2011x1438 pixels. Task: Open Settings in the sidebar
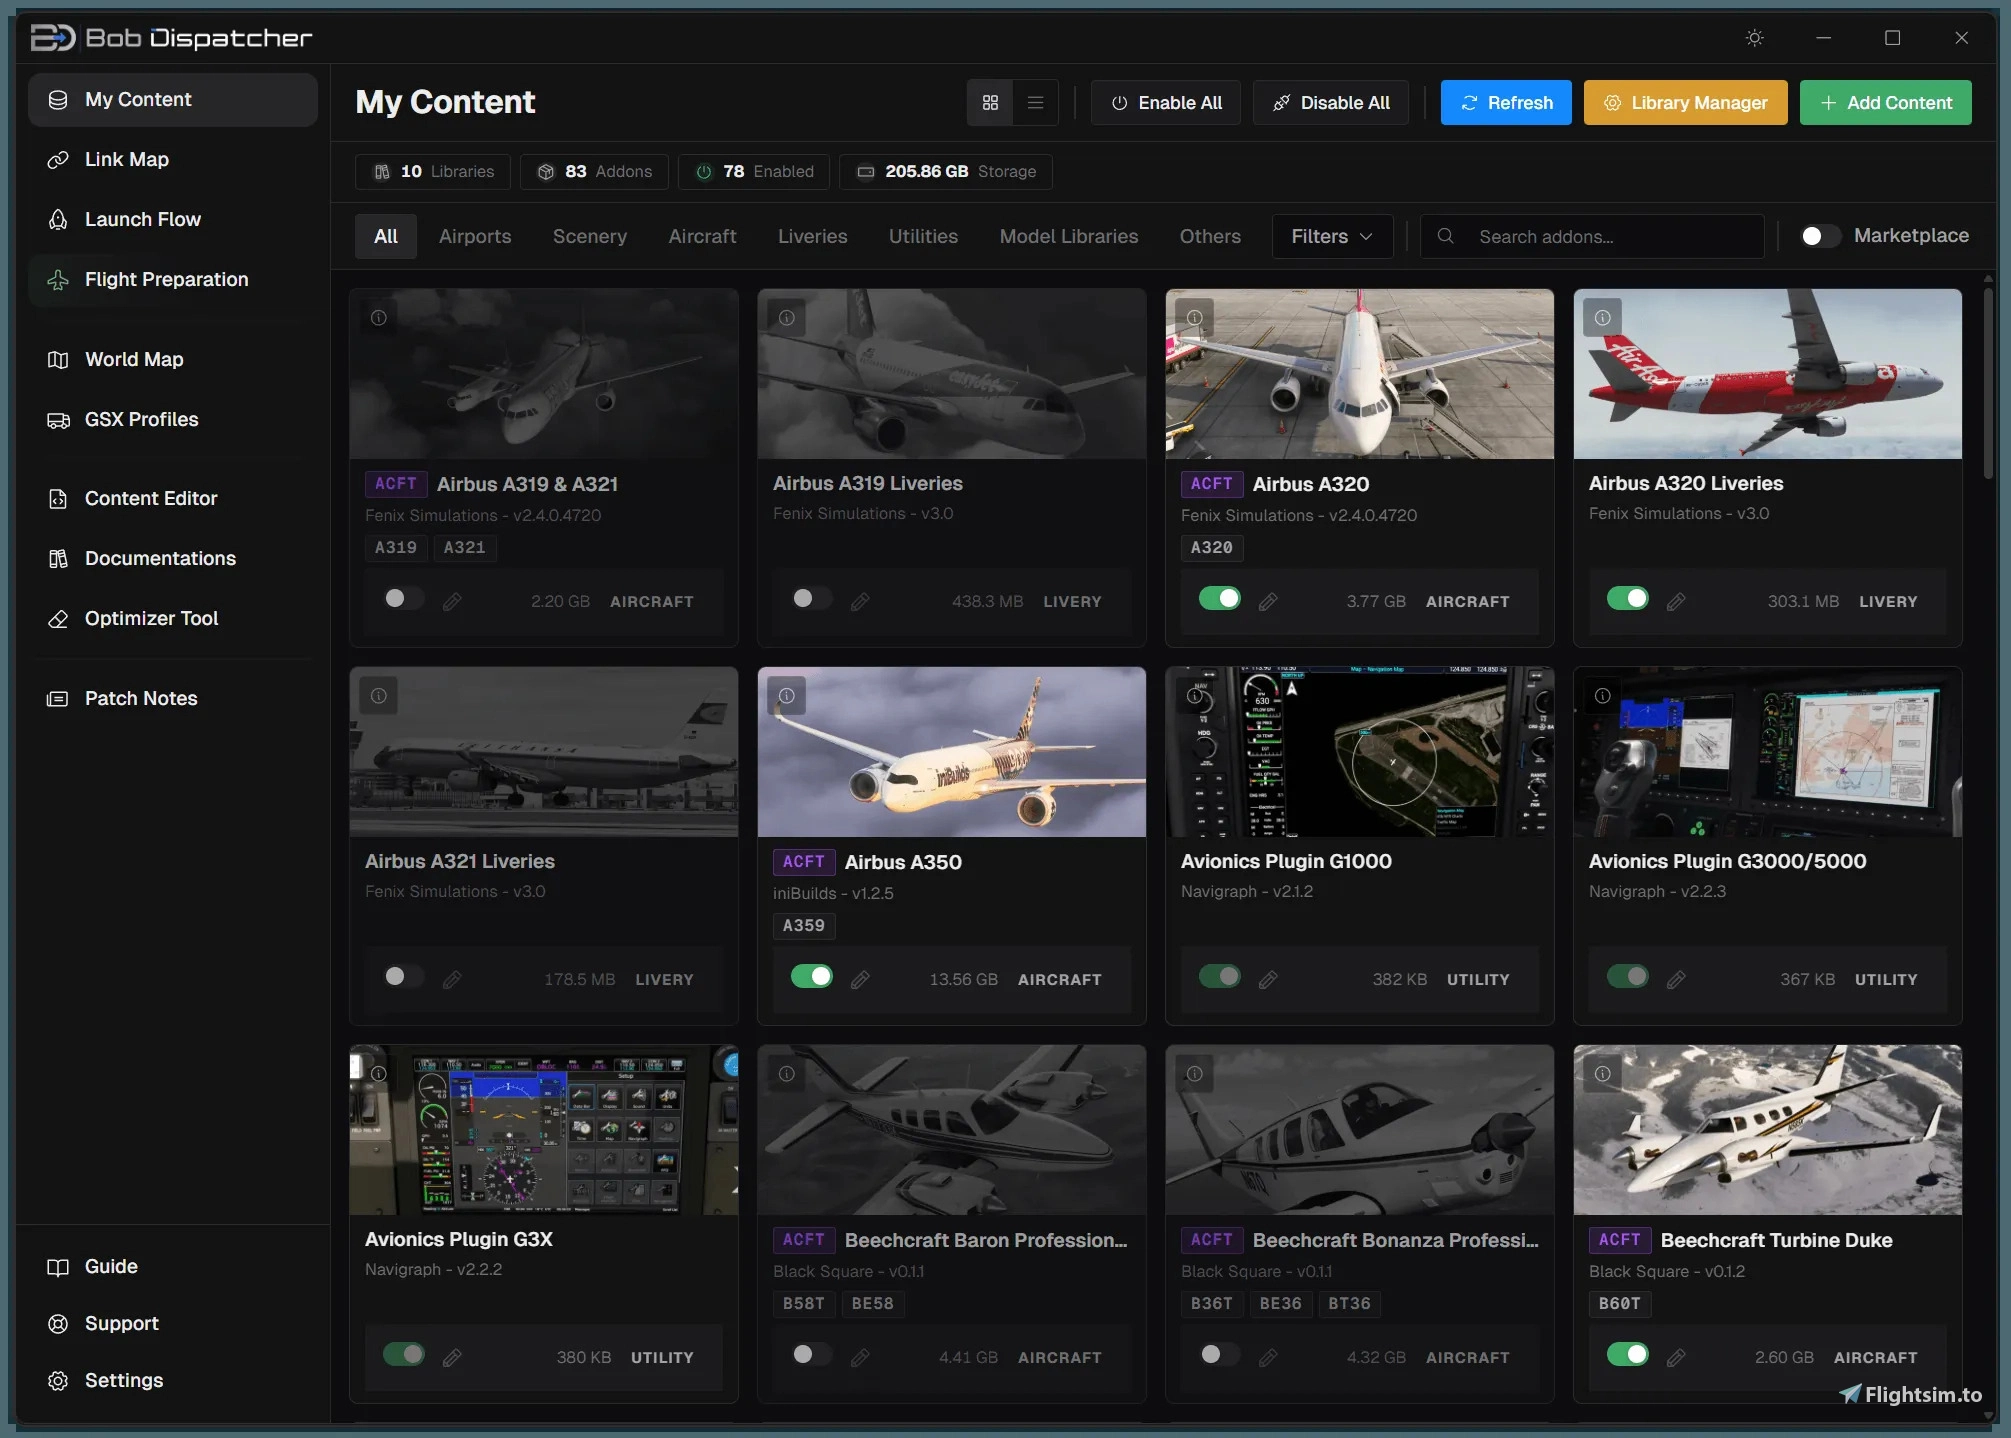pyautogui.click(x=172, y=1381)
